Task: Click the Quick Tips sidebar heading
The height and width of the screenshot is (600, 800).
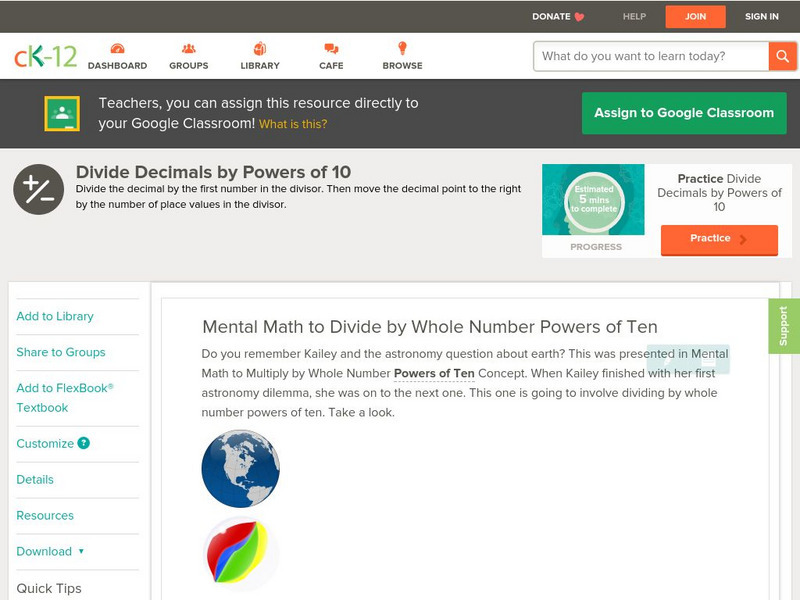Action: (49, 588)
